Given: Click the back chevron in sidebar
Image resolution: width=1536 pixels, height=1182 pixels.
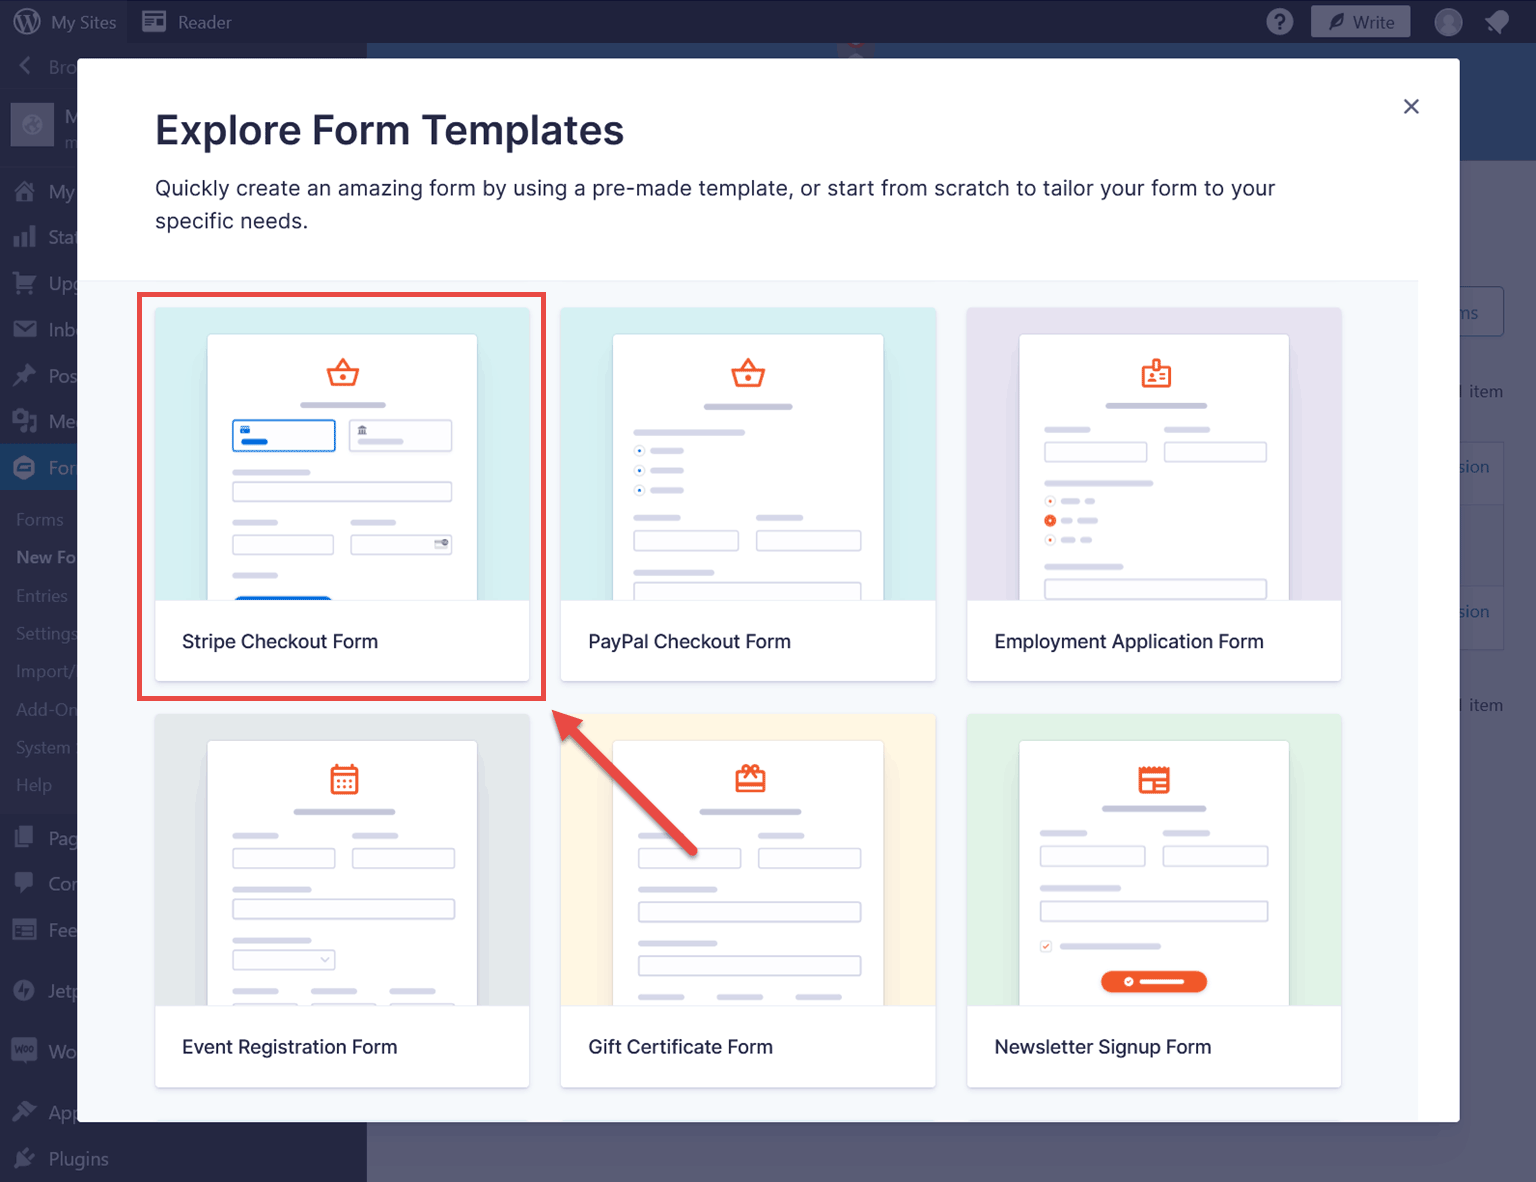Looking at the screenshot, I should point(25,66).
